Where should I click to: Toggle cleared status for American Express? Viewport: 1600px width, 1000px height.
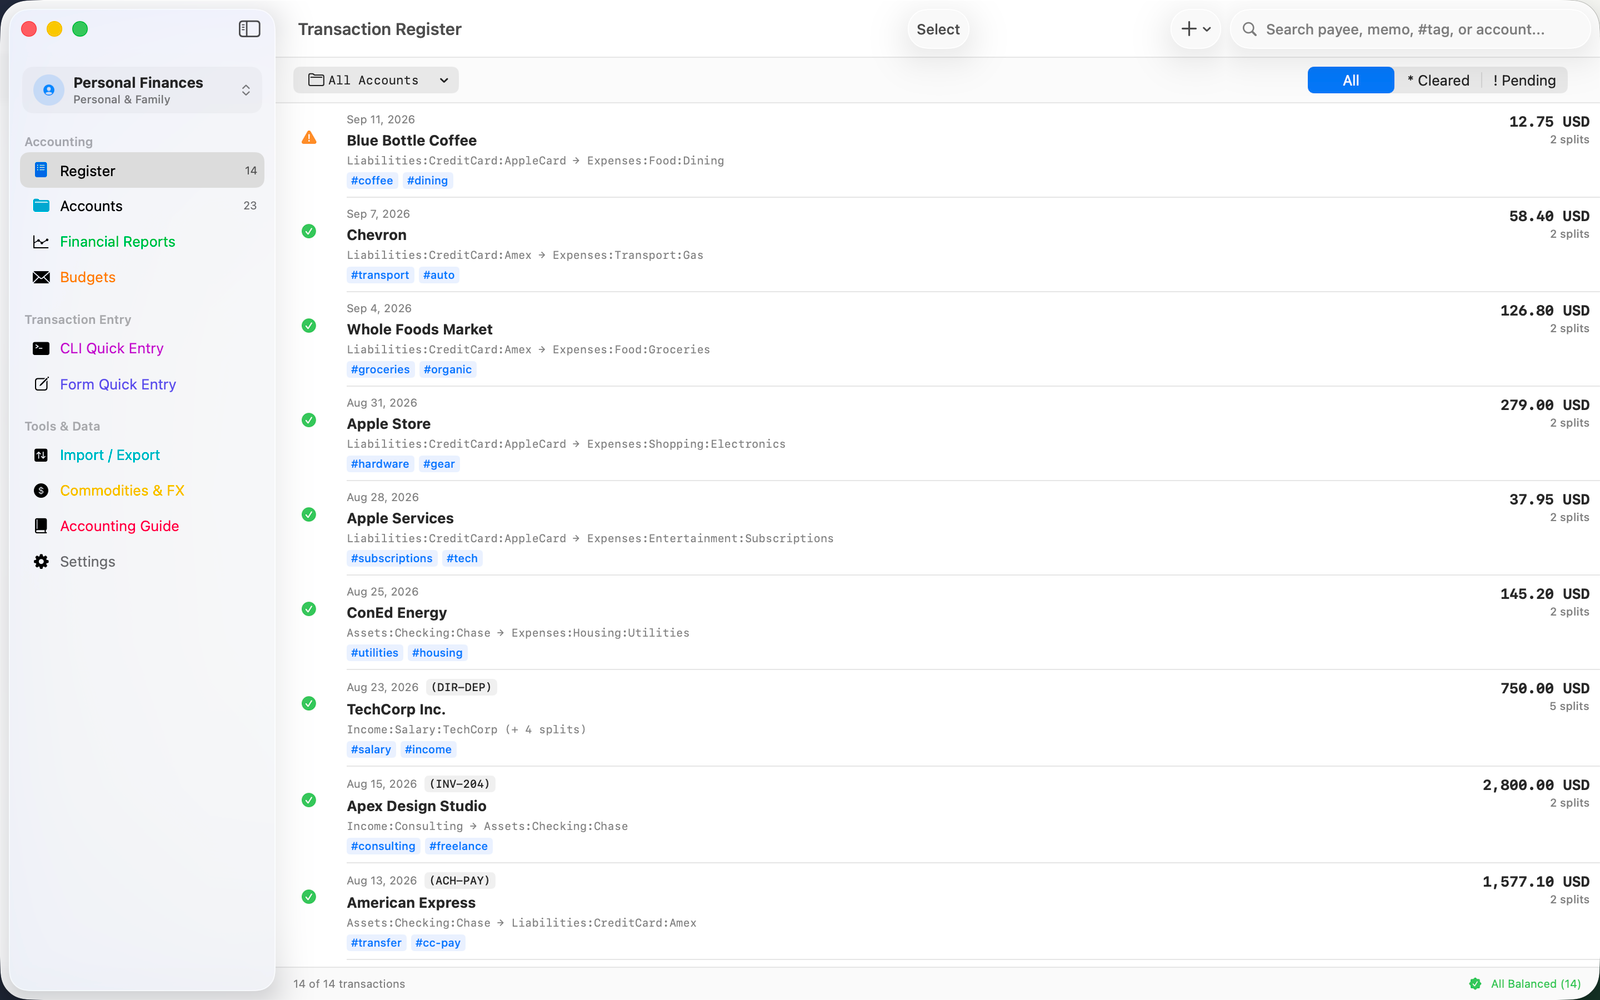point(309,897)
